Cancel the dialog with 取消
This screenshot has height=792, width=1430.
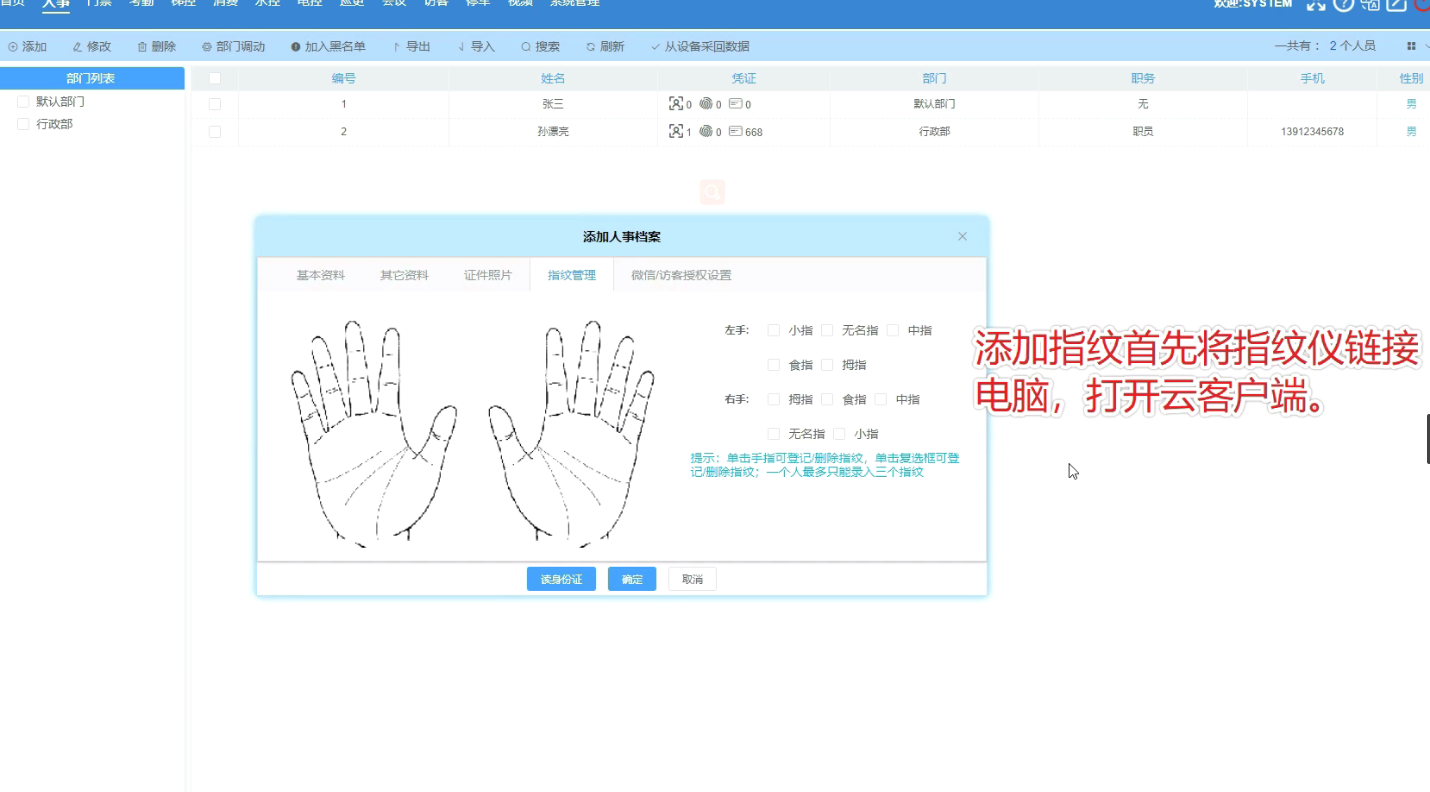[x=692, y=579]
